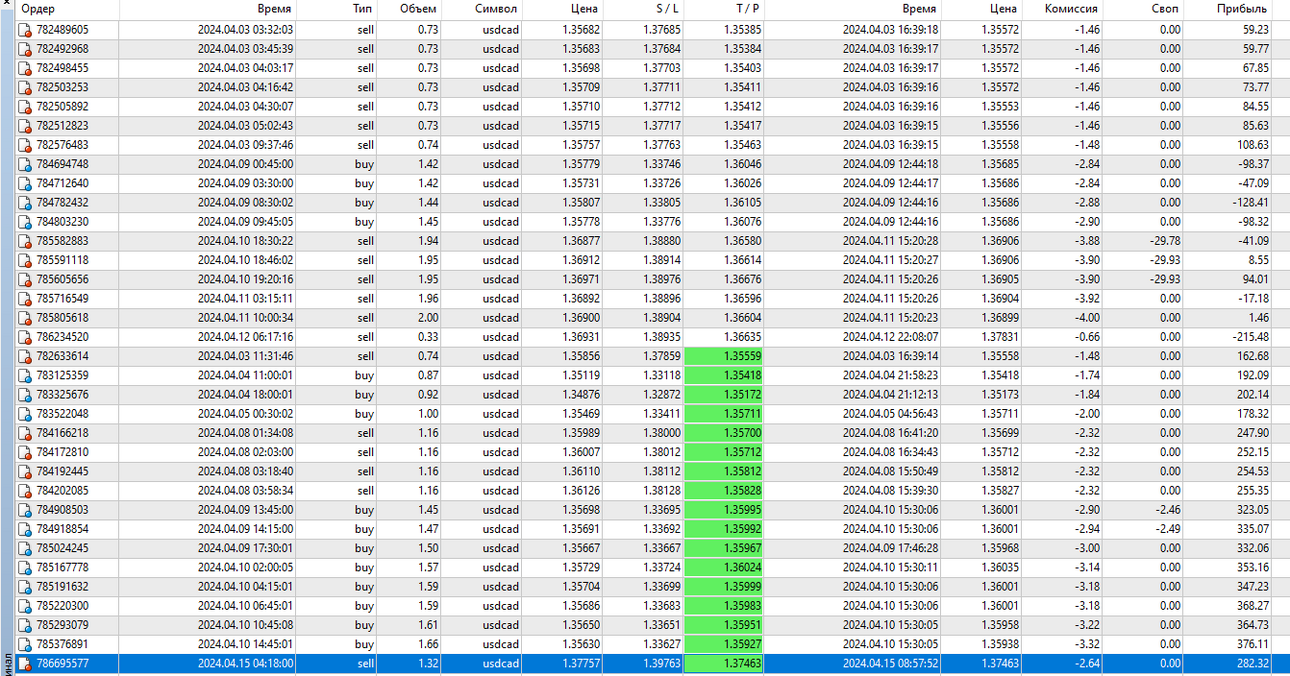This screenshot has width=1290, height=676.
Task: Sort by the Ордер column header
Action: pos(38,9)
